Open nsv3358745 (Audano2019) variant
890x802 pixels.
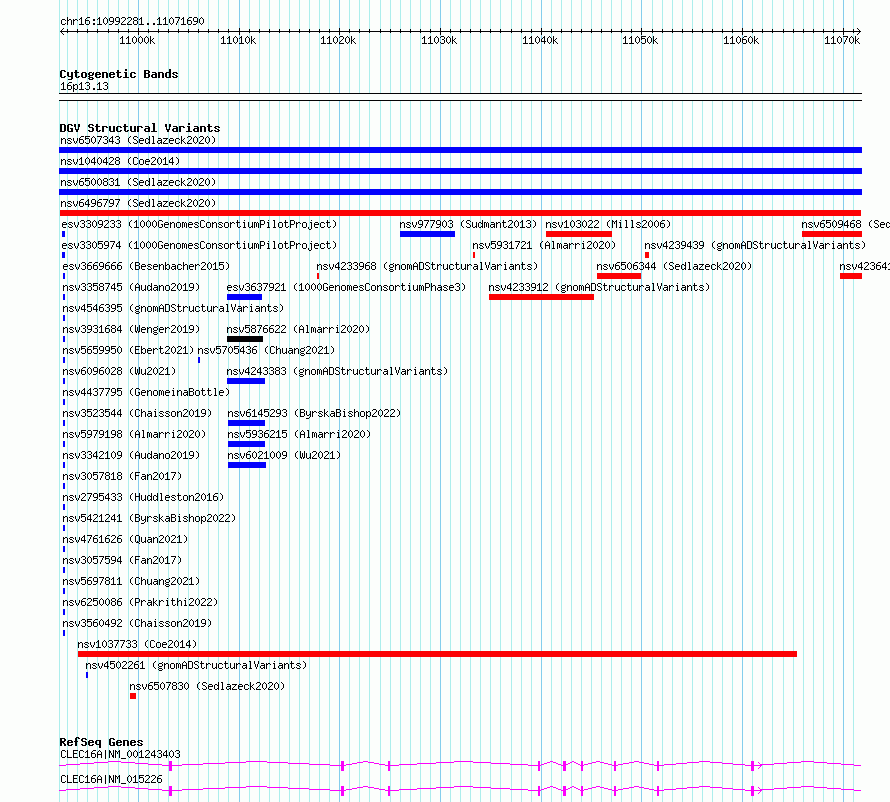(131, 287)
